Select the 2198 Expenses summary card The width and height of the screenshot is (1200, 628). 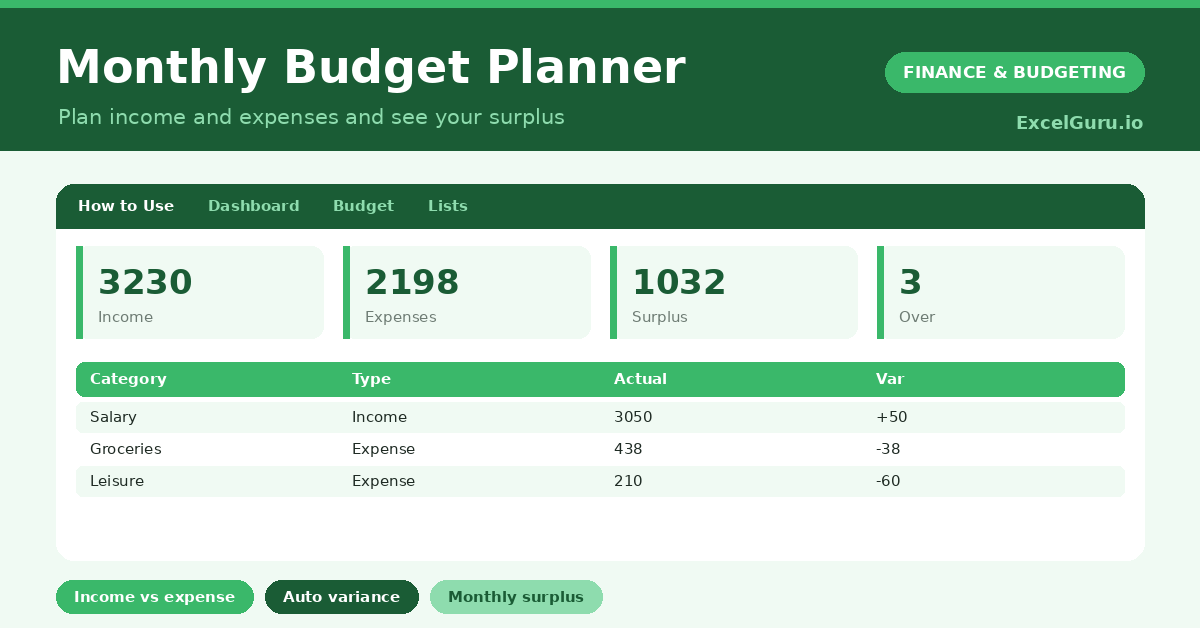click(x=467, y=293)
